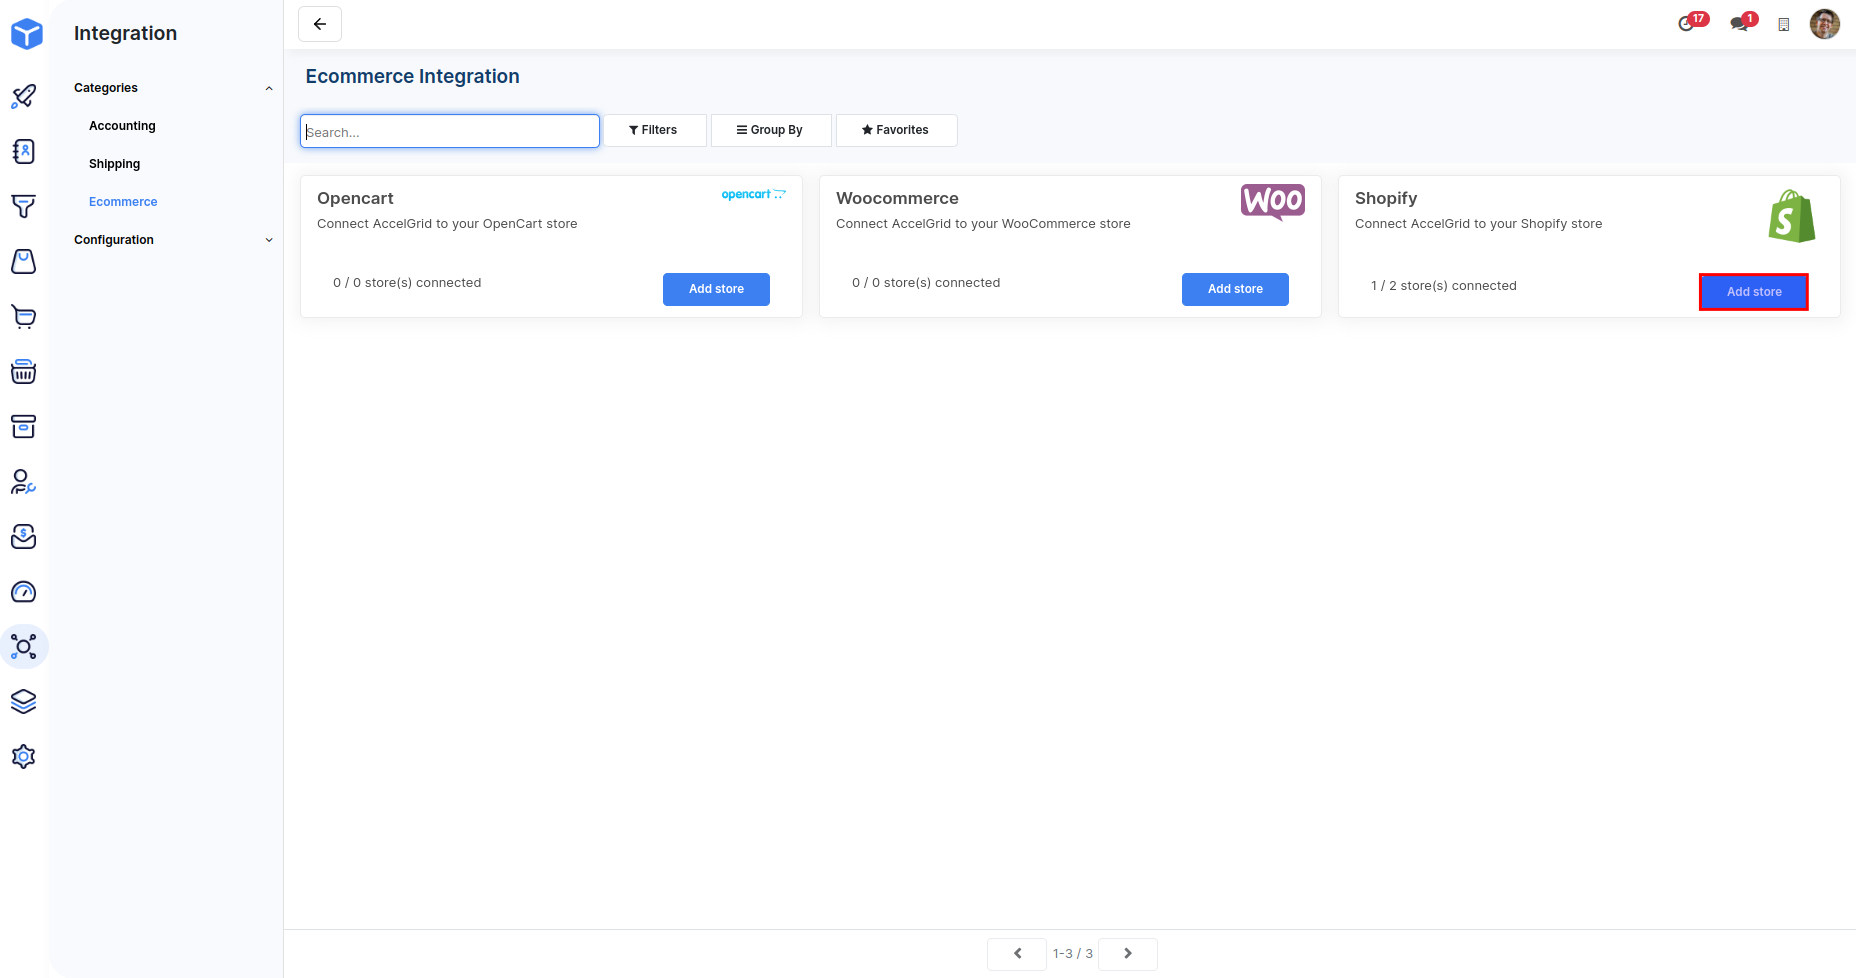
Task: Expand the Configuration section
Action: click(x=174, y=240)
